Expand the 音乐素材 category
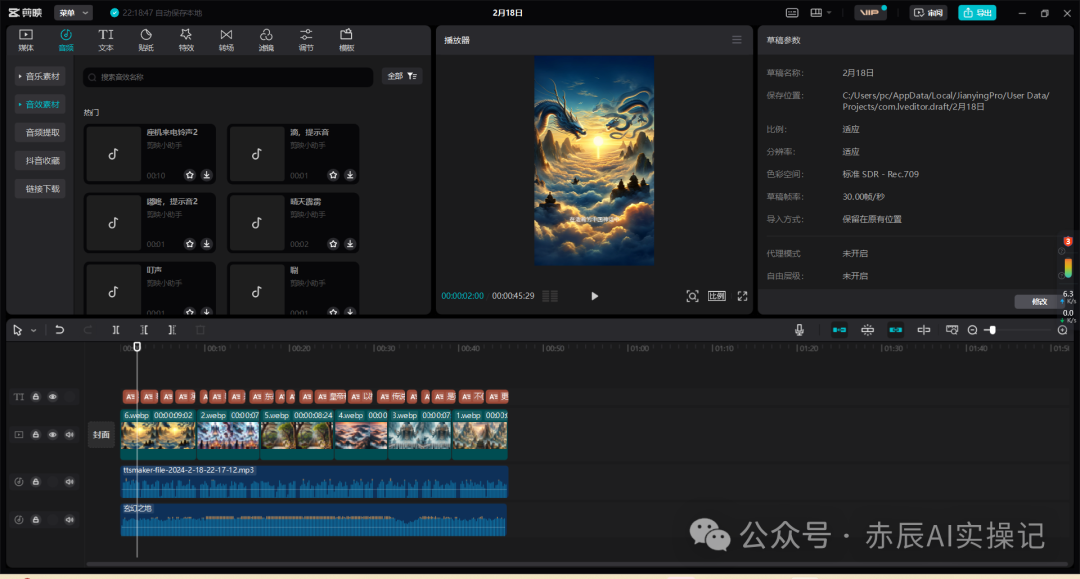 [40, 76]
